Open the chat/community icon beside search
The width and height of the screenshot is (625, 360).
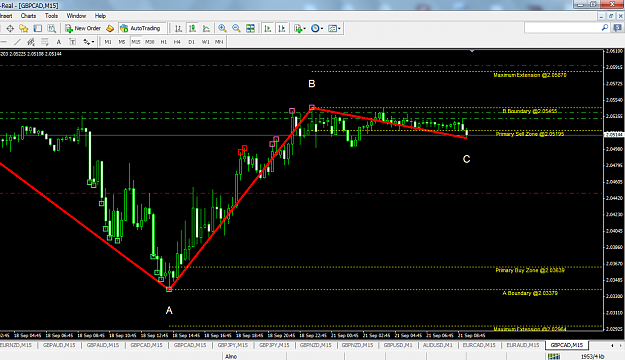coord(618,28)
